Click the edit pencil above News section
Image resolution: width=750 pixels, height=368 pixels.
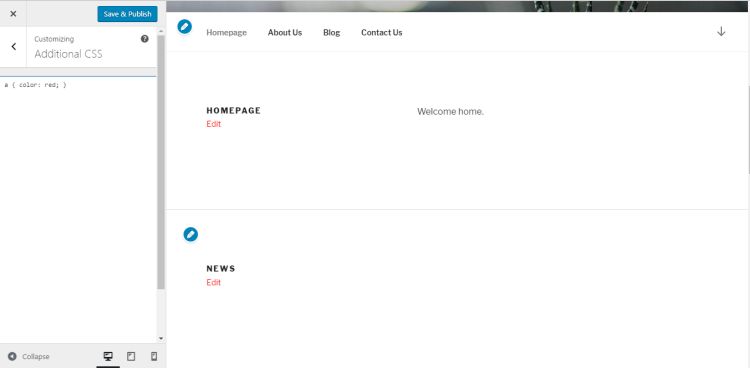(x=190, y=234)
